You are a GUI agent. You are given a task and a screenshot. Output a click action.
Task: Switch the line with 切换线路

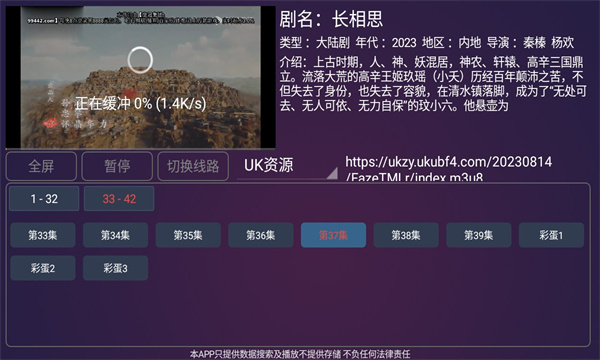[x=193, y=166]
